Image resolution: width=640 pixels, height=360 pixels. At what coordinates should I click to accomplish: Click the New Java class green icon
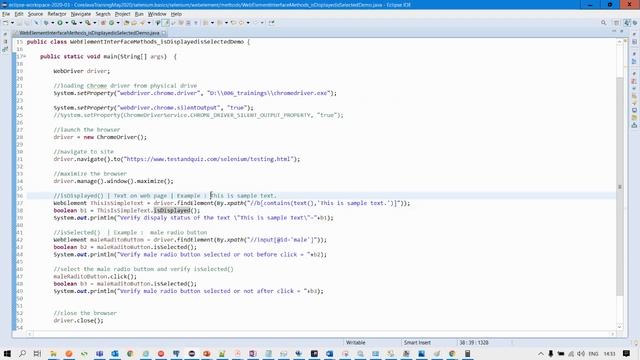[x=111, y=23]
